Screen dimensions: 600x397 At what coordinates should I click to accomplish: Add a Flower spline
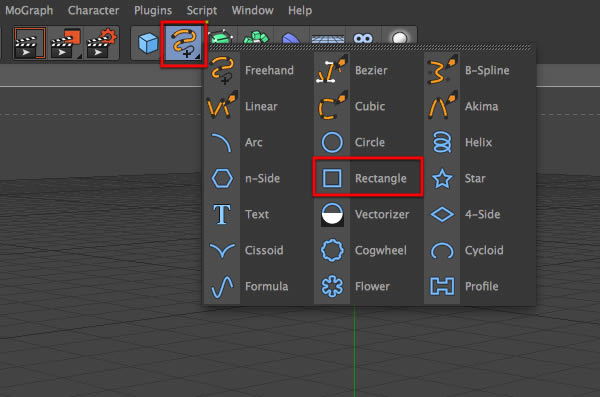[368, 286]
